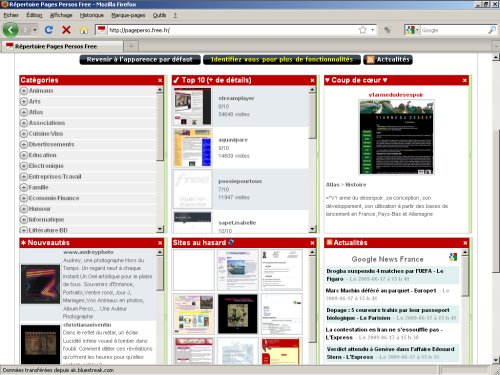This screenshot has width=500, height=375.
Task: Close the Sites au hasard panel
Action: pyautogui.click(x=312, y=243)
